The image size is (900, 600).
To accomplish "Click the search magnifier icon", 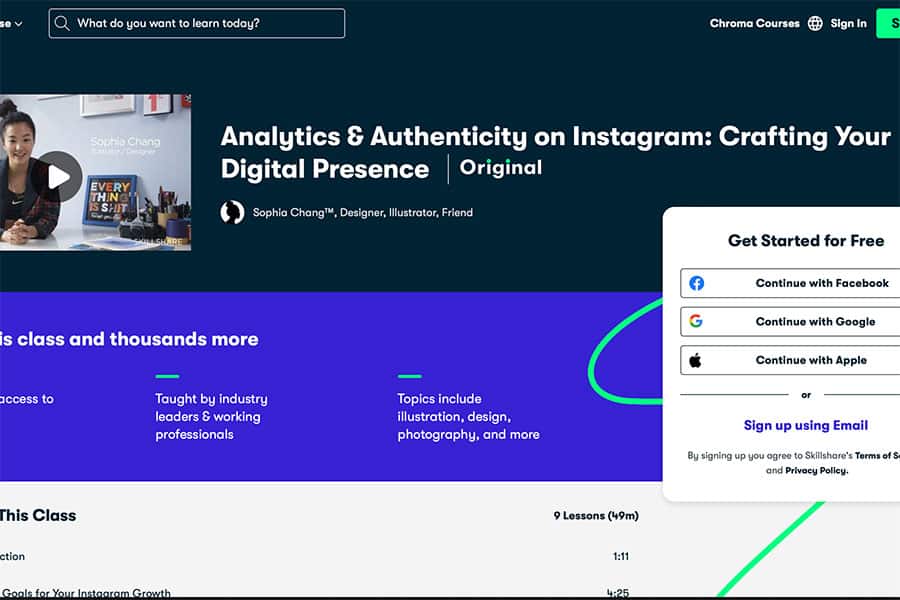I will point(61,24).
